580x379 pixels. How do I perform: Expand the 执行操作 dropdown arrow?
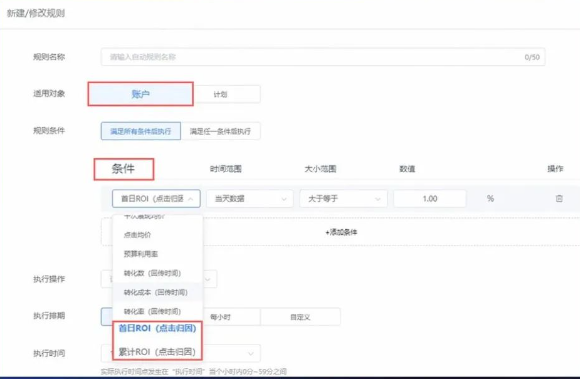208,279
